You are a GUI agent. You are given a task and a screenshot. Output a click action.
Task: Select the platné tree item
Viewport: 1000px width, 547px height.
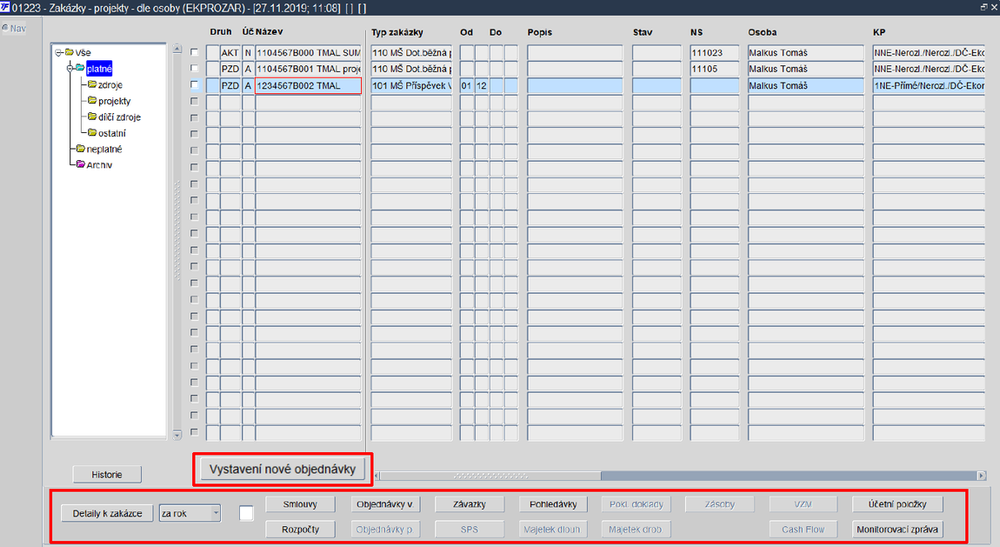(99, 68)
